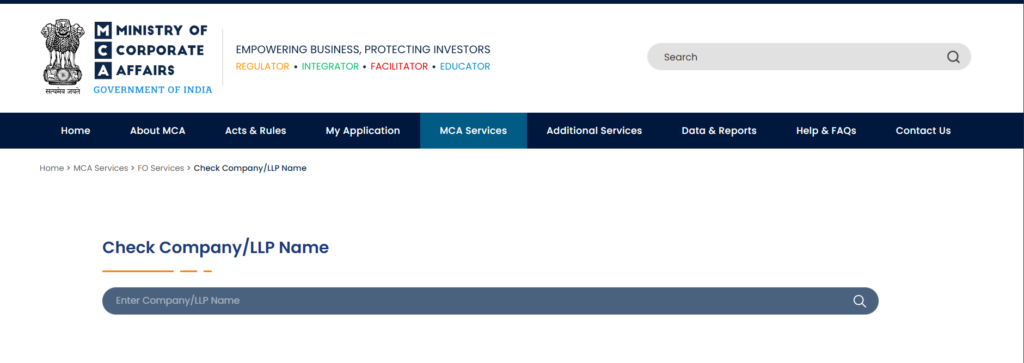
Task: Open the My Application menu
Action: pos(362,131)
